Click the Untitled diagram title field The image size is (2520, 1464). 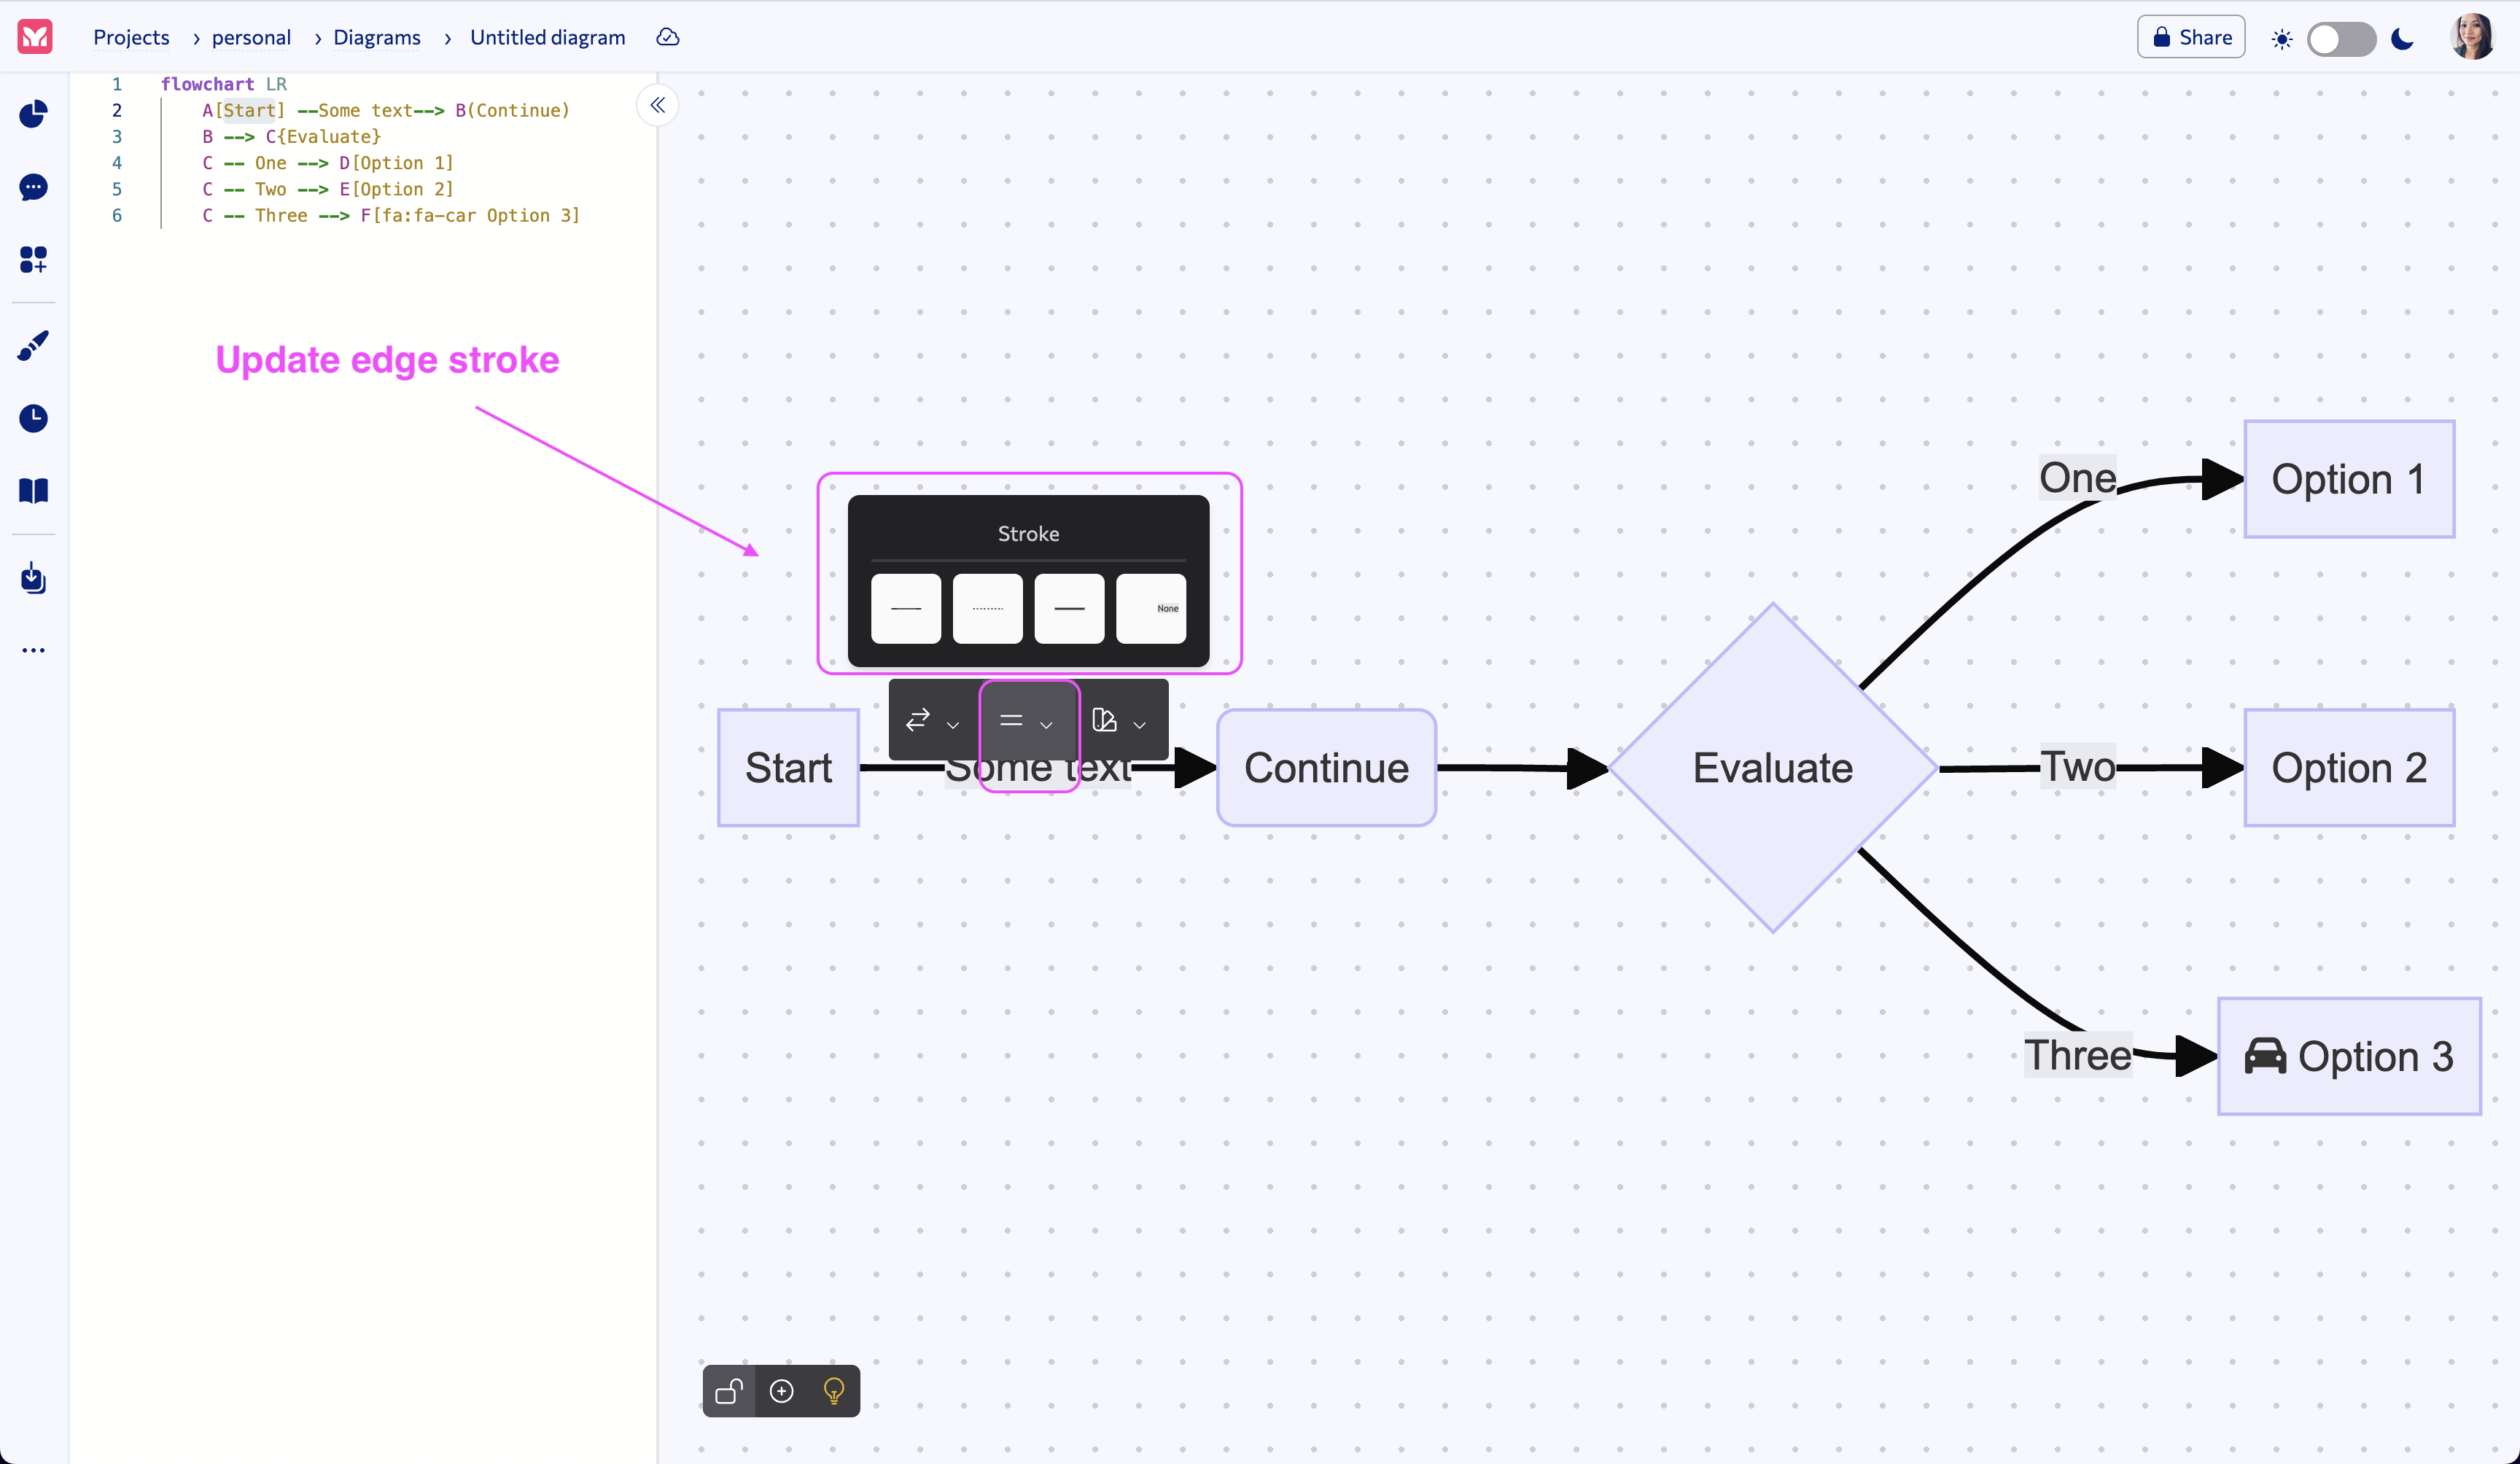pos(547,37)
